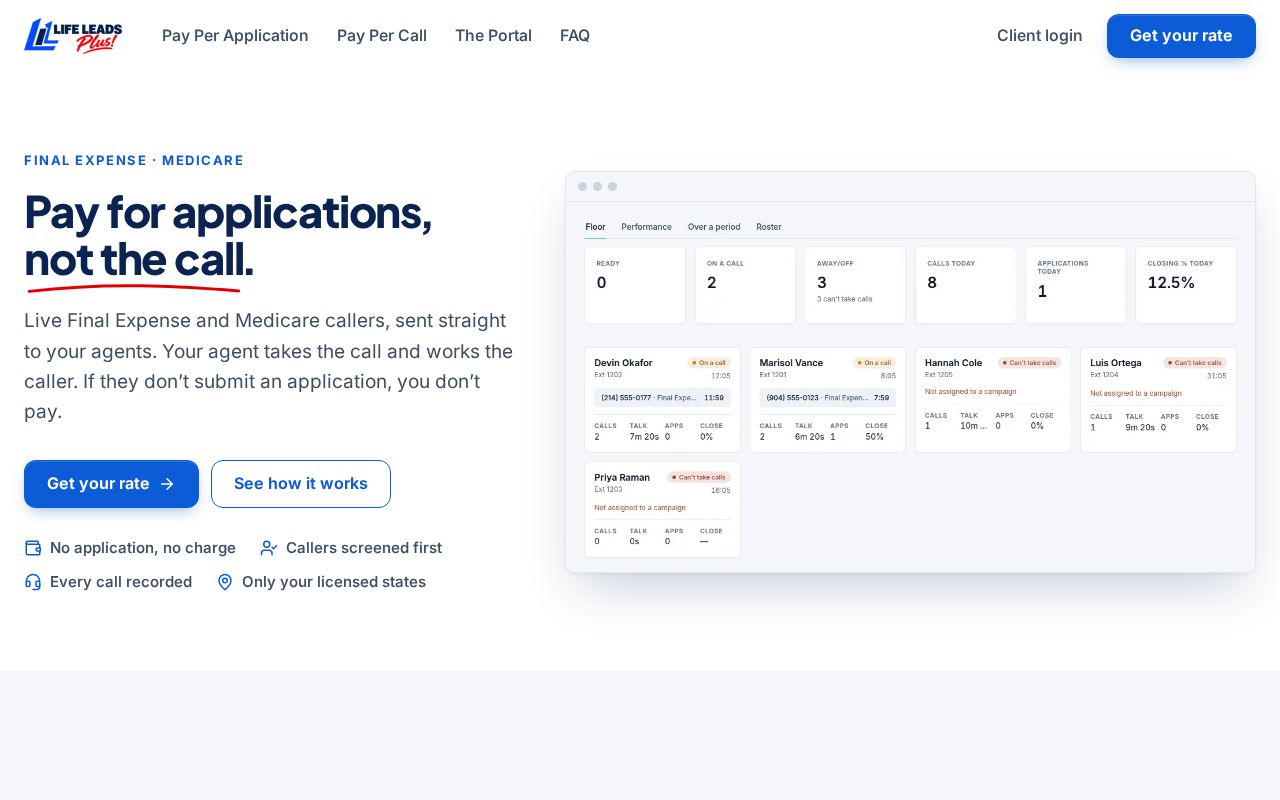The height and width of the screenshot is (800, 1280).
Task: Click Ext 1202 under Devin Okafor
Action: point(608,375)
